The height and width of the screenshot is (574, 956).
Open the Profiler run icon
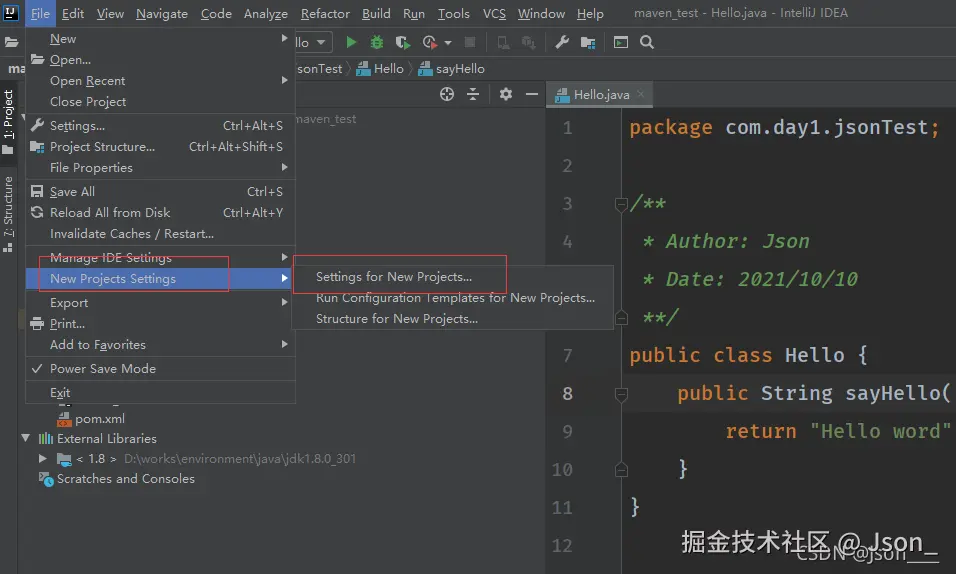[x=430, y=42]
